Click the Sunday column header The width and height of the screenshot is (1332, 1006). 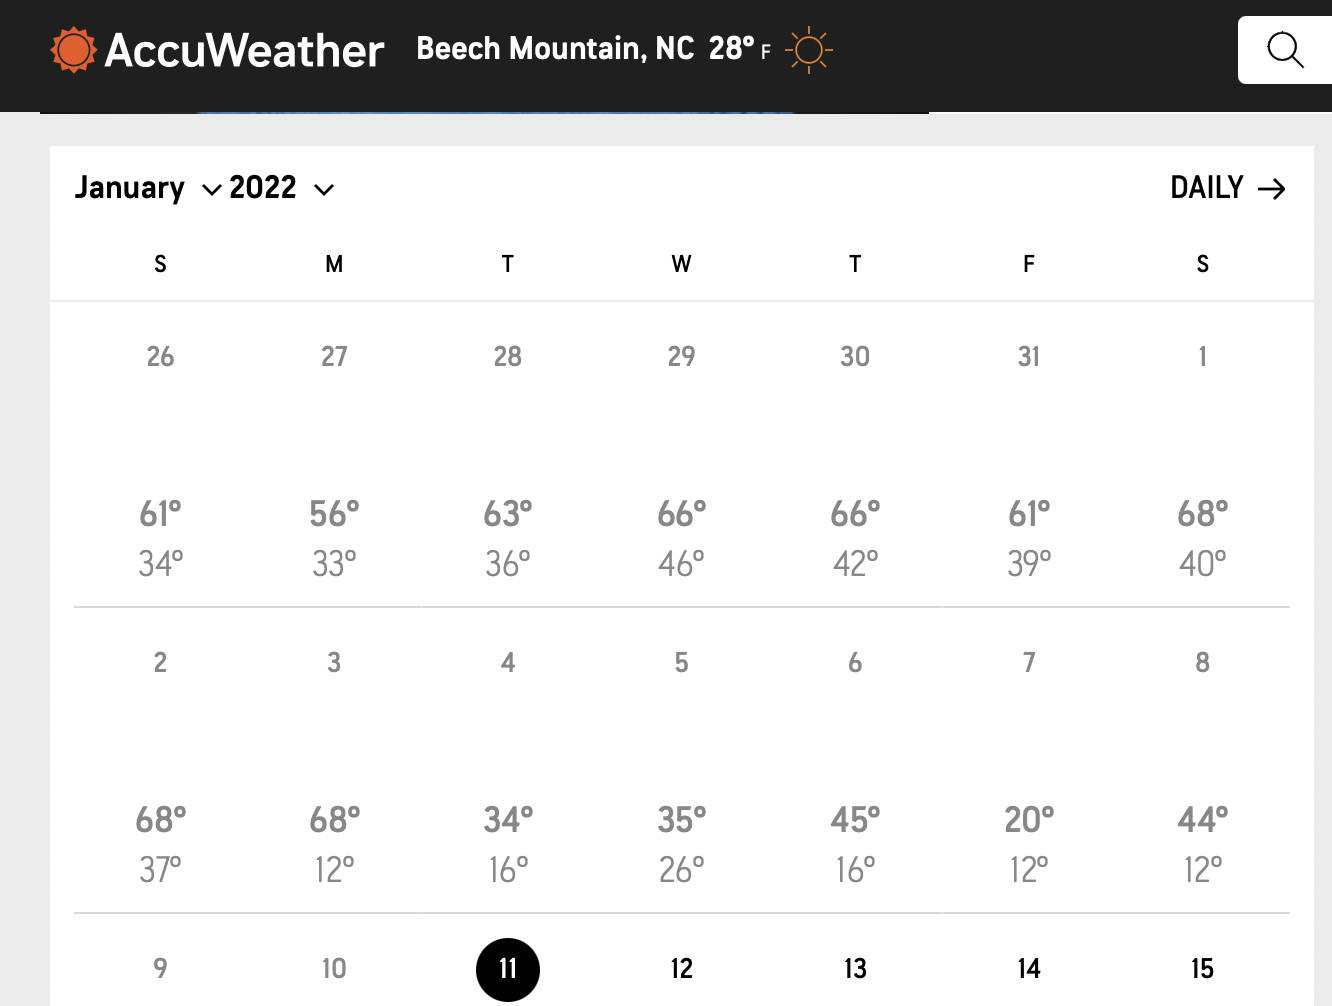tap(160, 264)
